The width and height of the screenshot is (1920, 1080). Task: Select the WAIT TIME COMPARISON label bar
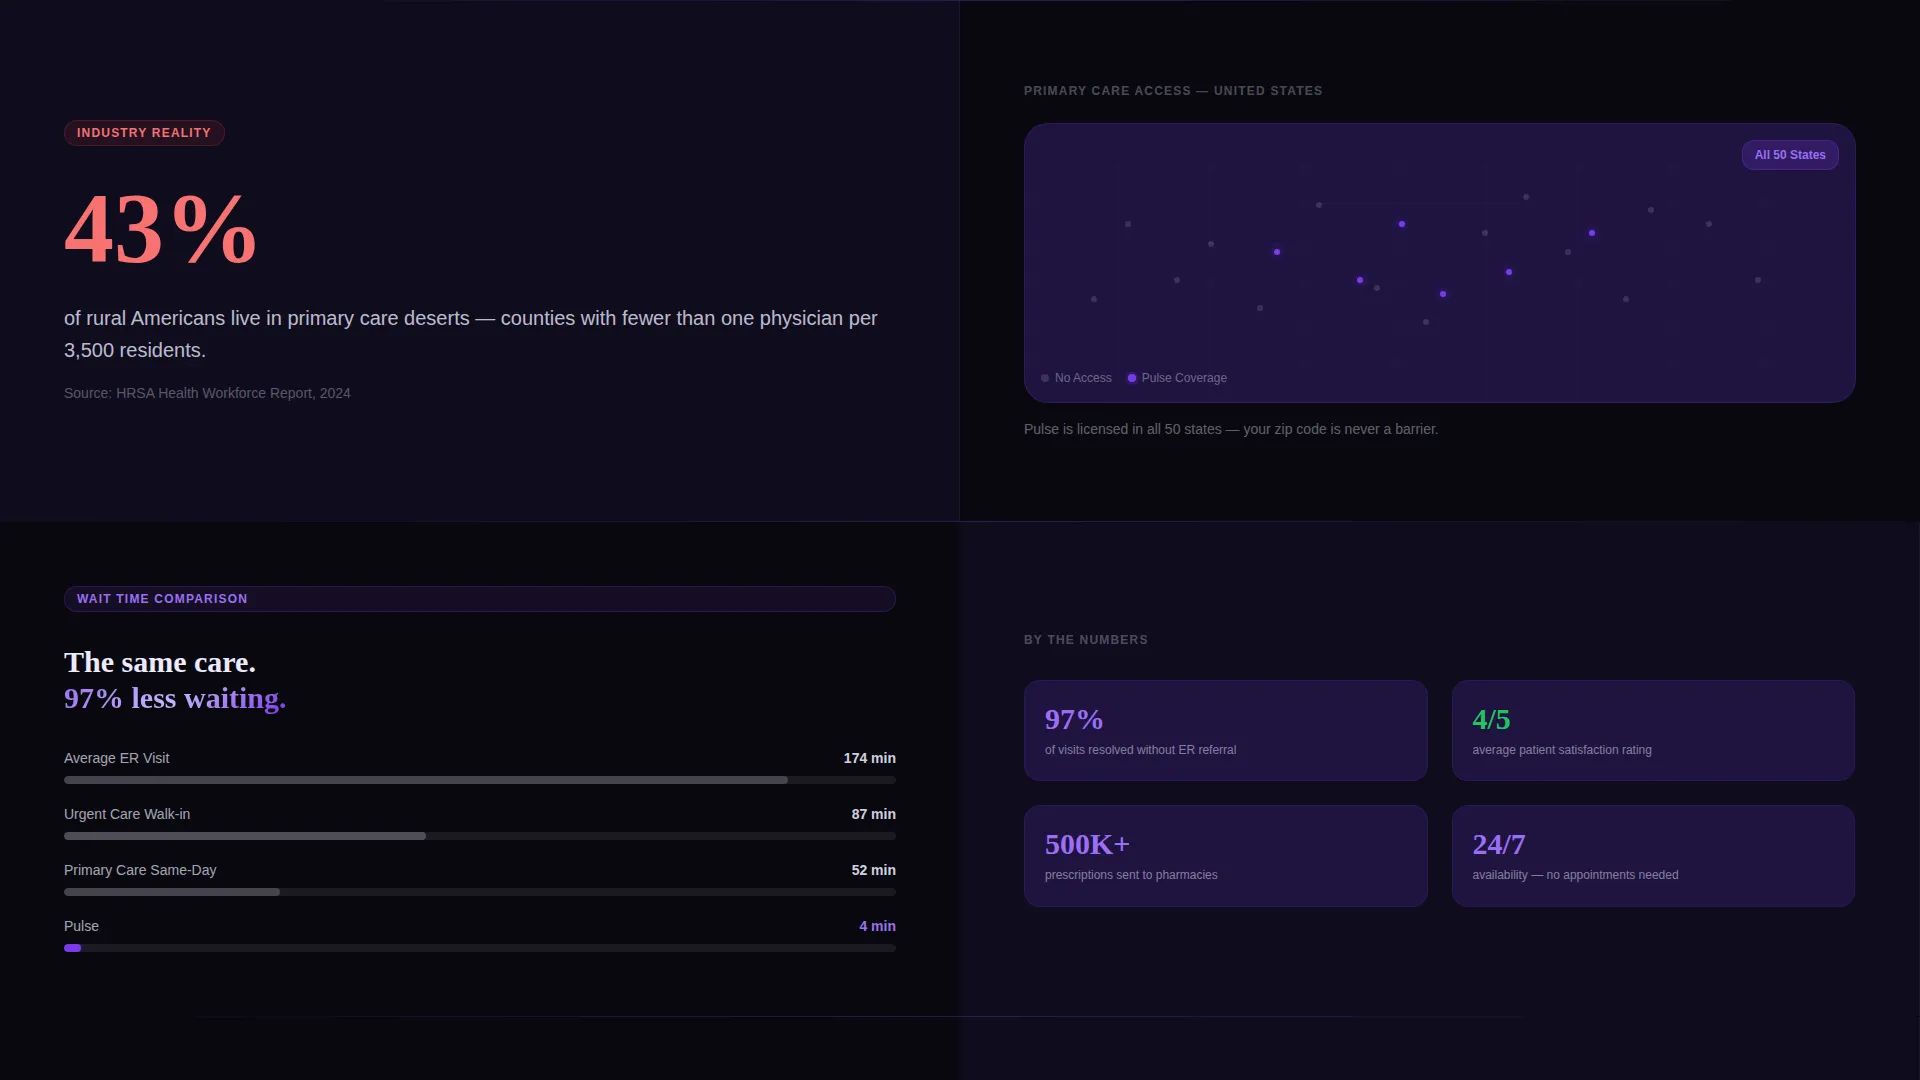coord(480,599)
